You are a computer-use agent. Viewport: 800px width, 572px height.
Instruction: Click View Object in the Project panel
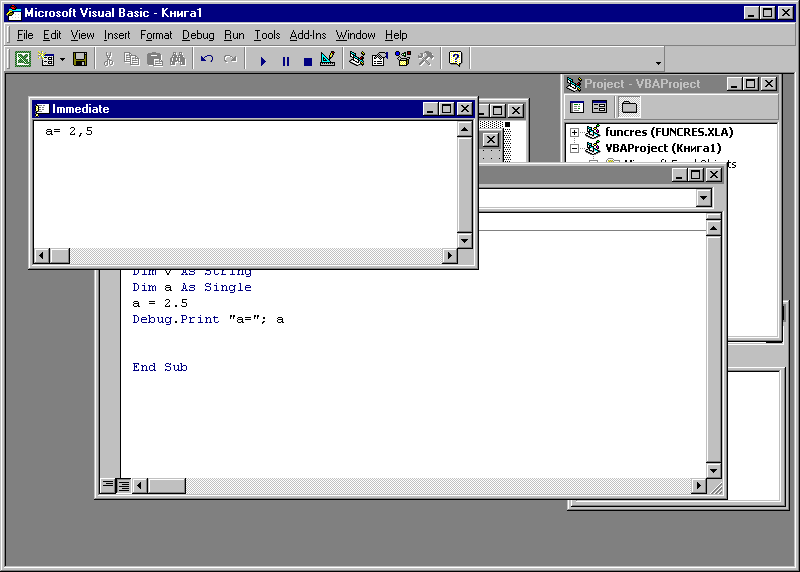click(x=599, y=107)
